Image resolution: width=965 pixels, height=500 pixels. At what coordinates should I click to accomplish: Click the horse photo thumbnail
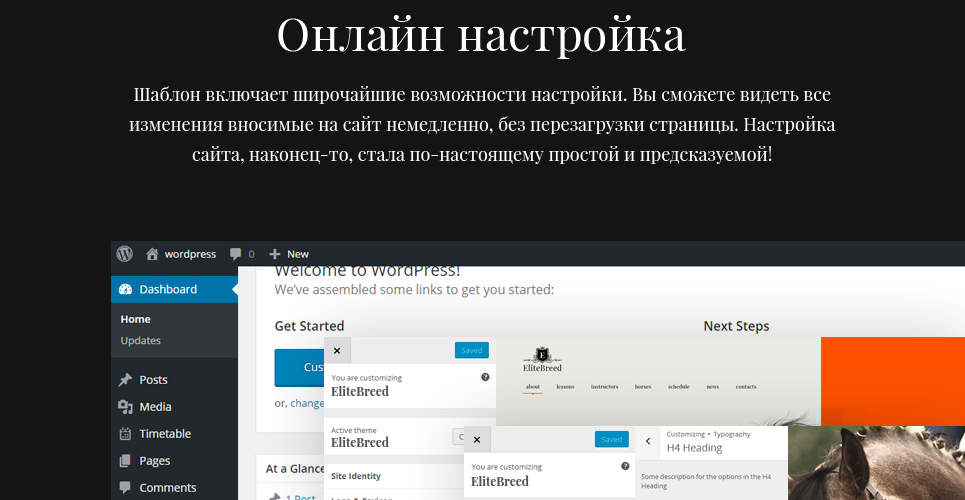pyautogui.click(x=876, y=463)
